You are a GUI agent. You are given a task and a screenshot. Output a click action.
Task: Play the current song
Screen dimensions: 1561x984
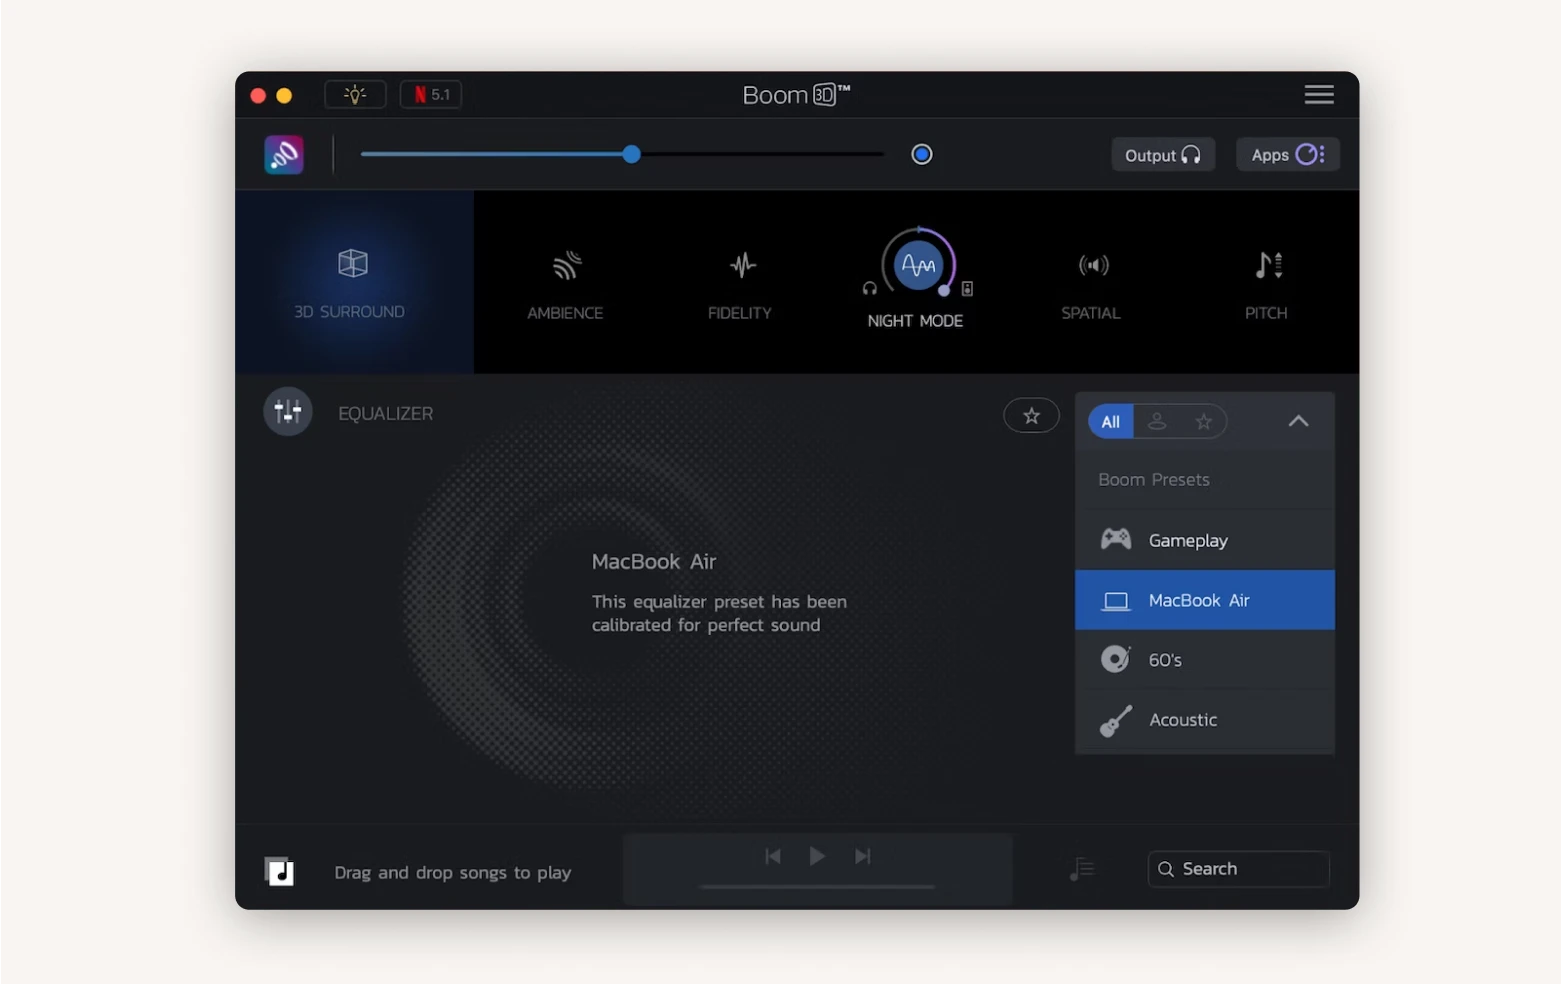[x=817, y=856]
